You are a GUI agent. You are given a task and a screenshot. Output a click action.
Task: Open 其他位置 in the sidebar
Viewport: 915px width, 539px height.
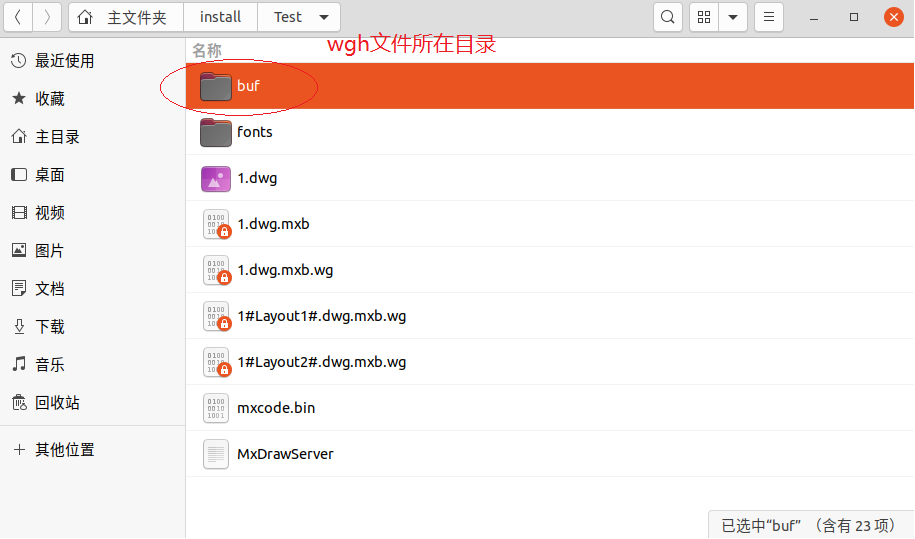[x=93, y=449]
